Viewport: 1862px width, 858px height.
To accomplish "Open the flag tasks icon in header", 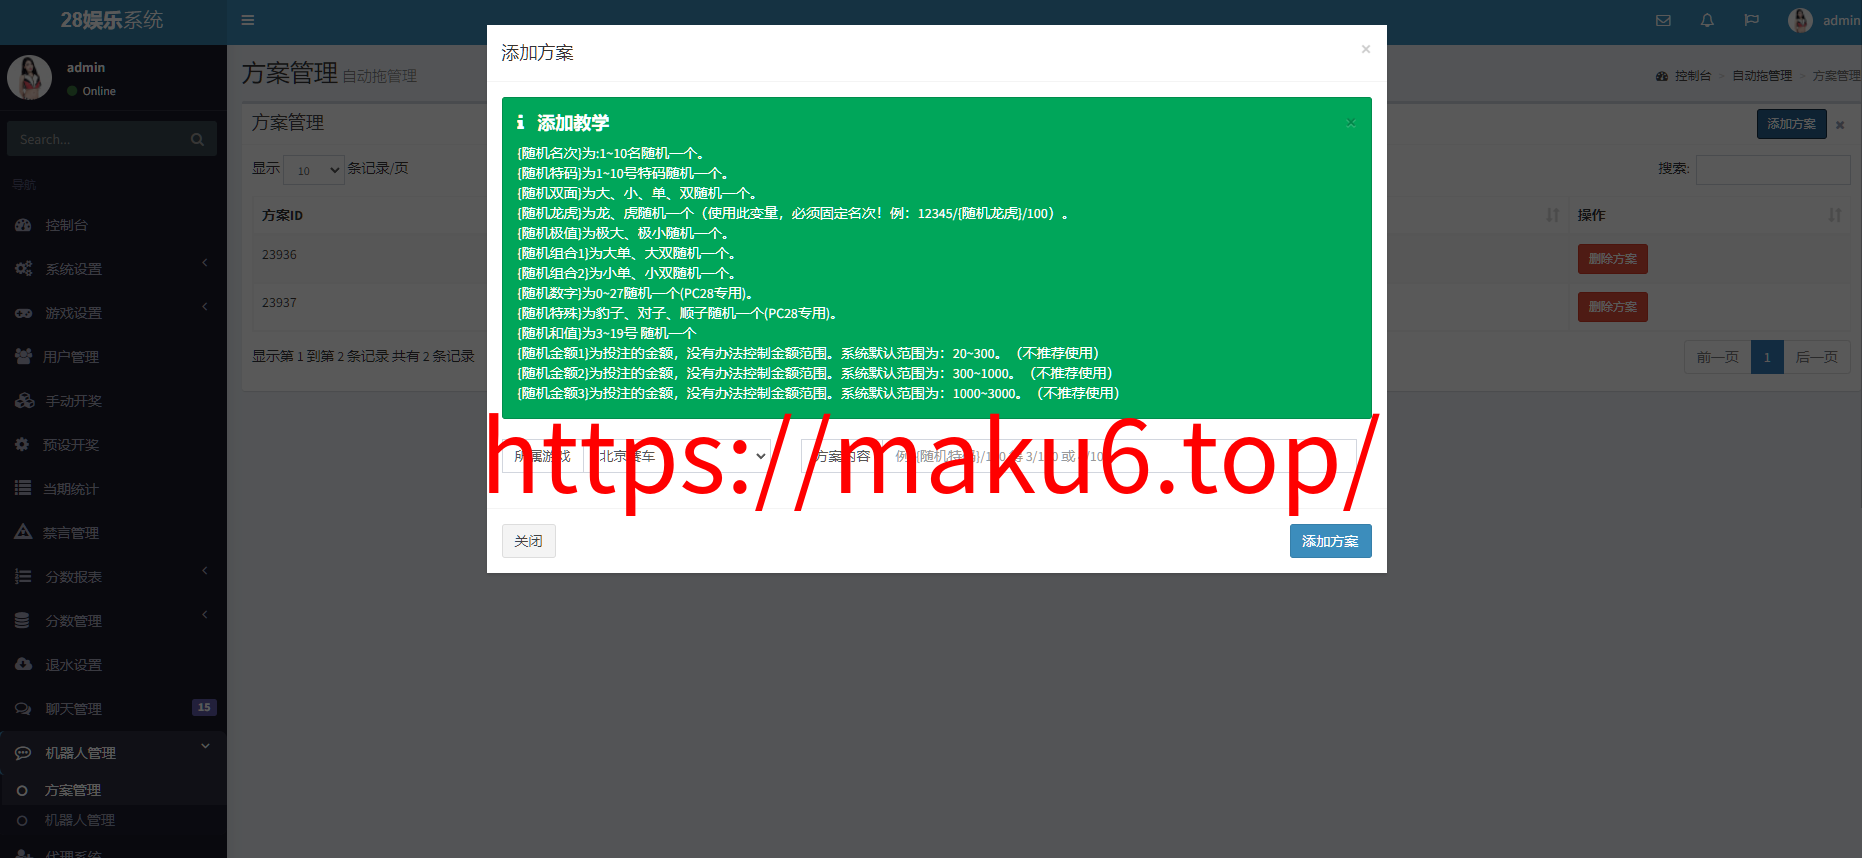I will tap(1751, 20).
